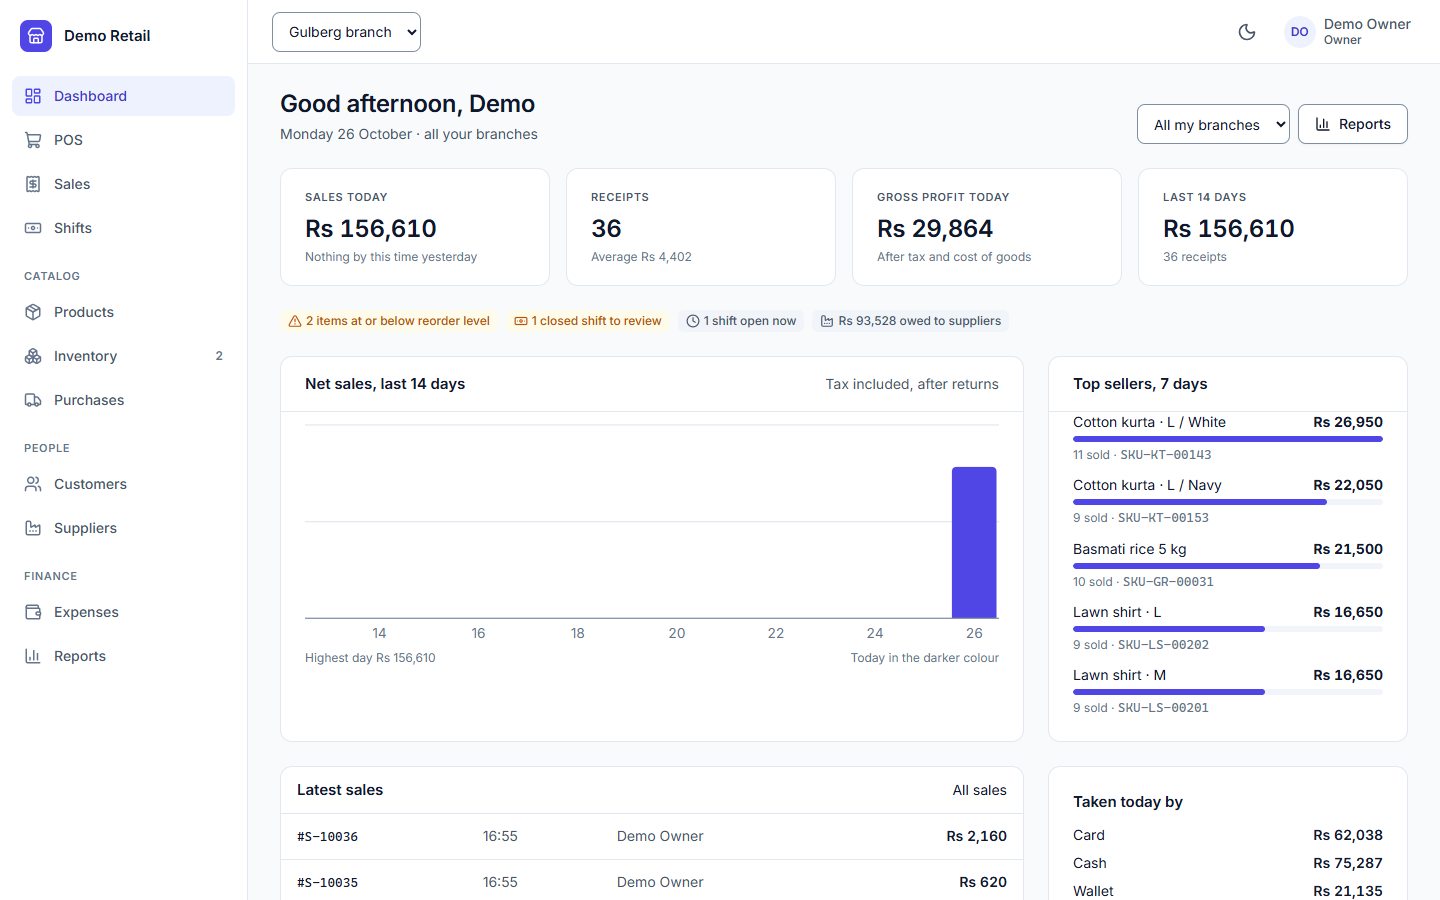
Task: Click the Basmati rice 5 kg progress bar
Action: coord(1228,566)
